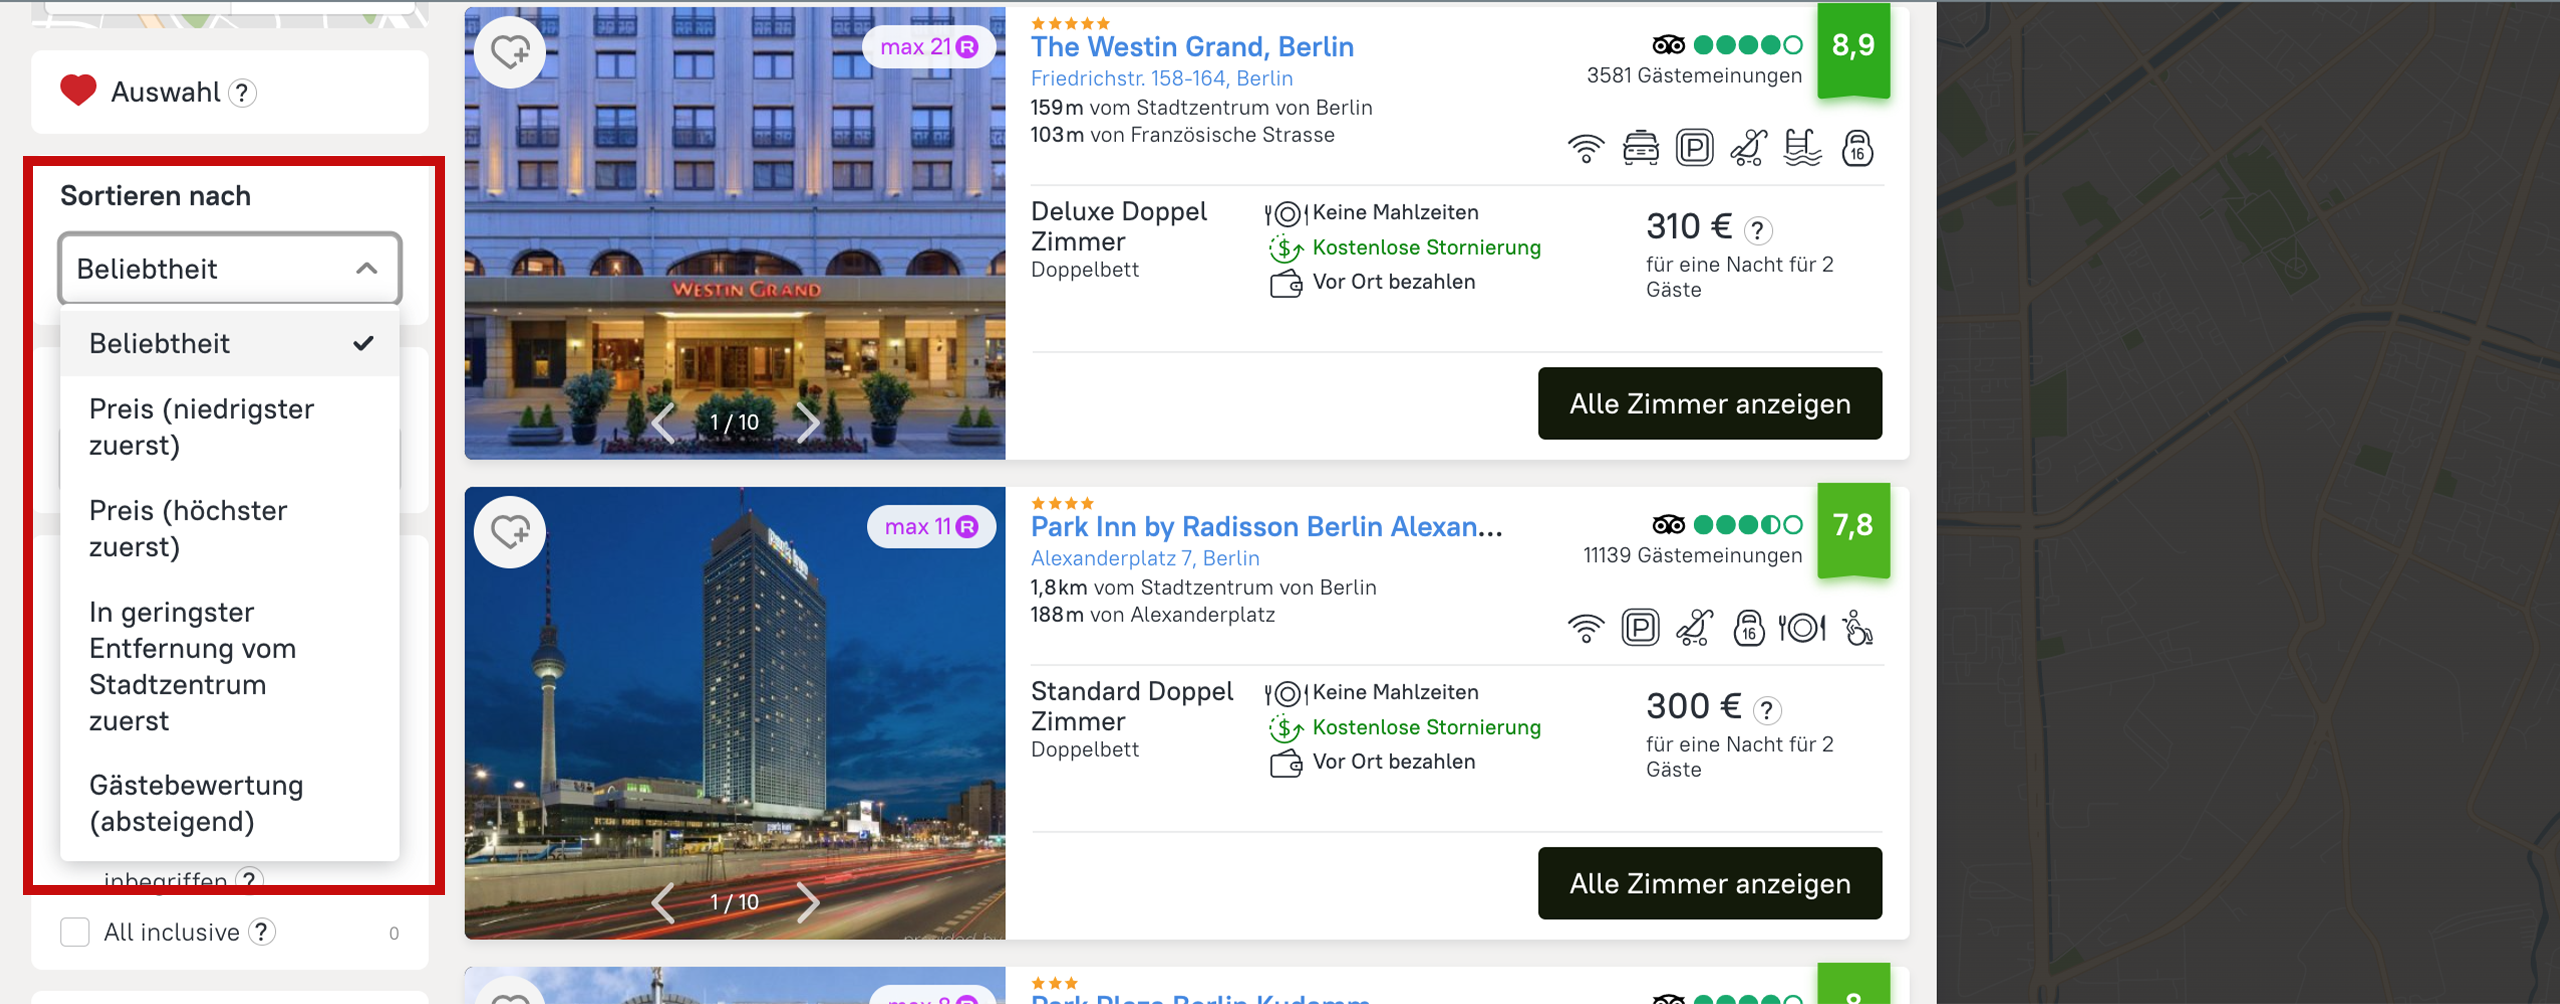Show previous Park Inn photo arrow

pyautogui.click(x=662, y=902)
